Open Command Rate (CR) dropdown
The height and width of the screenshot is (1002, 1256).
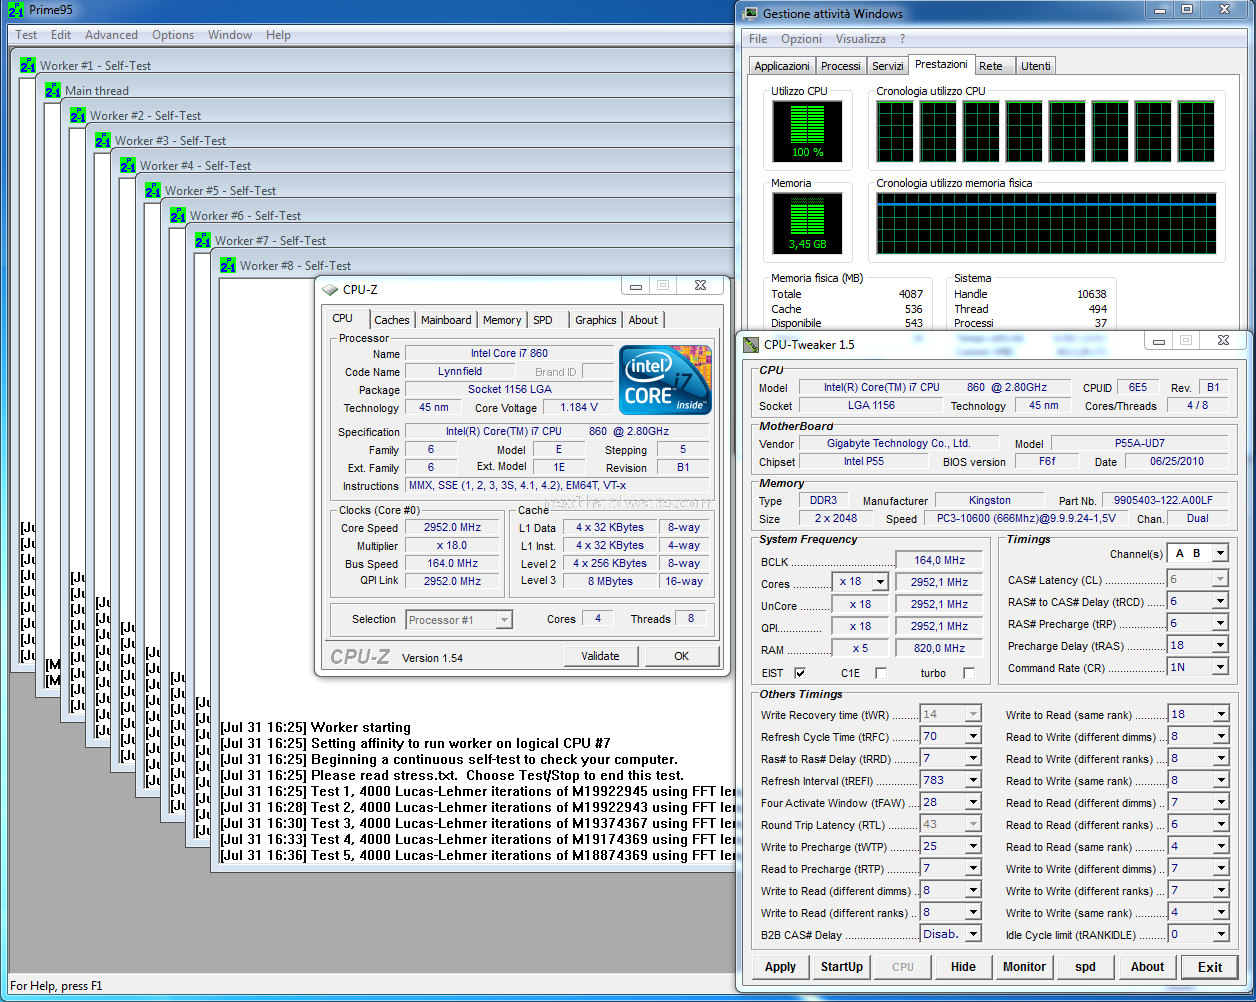1220,668
